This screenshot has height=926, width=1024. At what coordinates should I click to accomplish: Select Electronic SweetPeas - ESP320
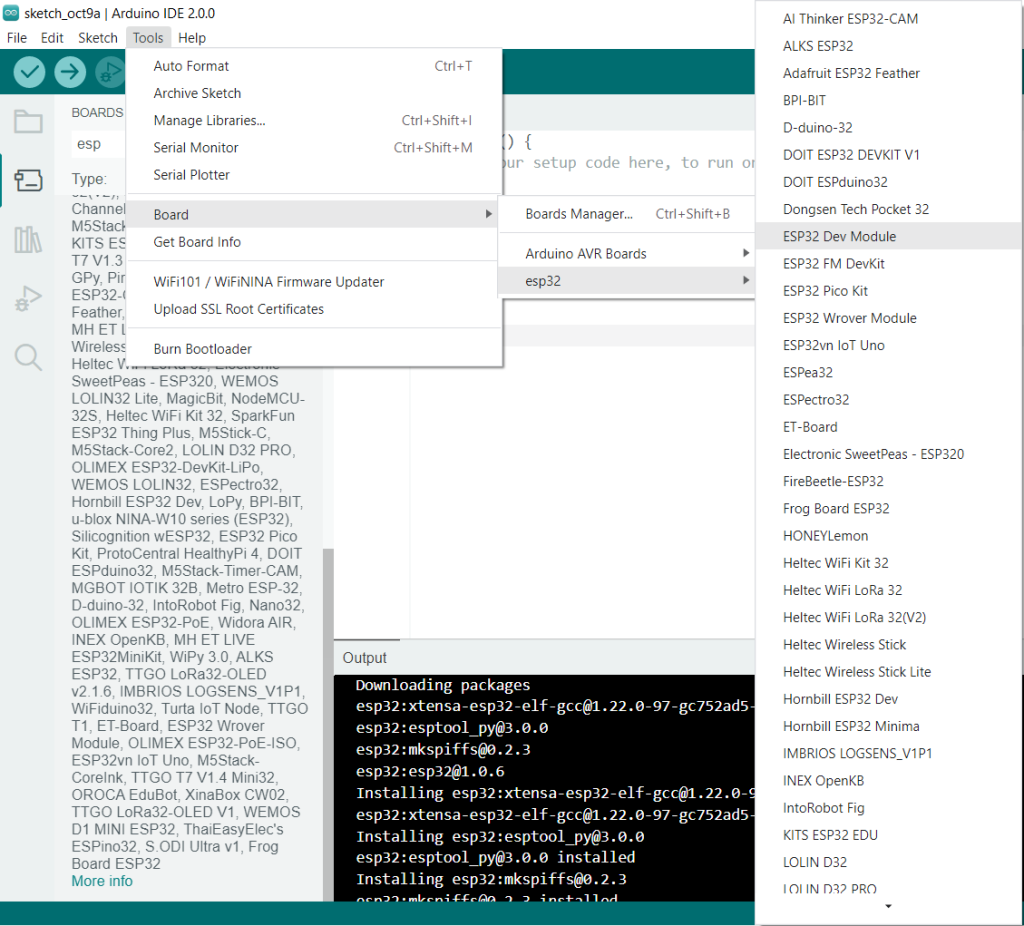pos(888,455)
